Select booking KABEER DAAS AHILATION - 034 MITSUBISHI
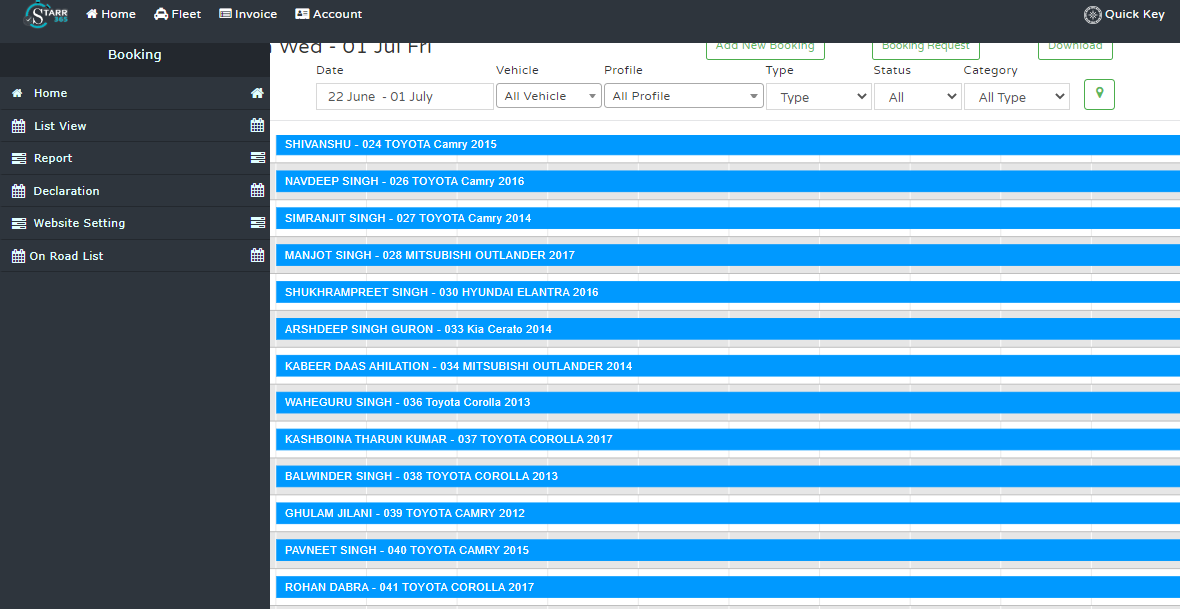The image size is (1180, 609). click(x=728, y=366)
